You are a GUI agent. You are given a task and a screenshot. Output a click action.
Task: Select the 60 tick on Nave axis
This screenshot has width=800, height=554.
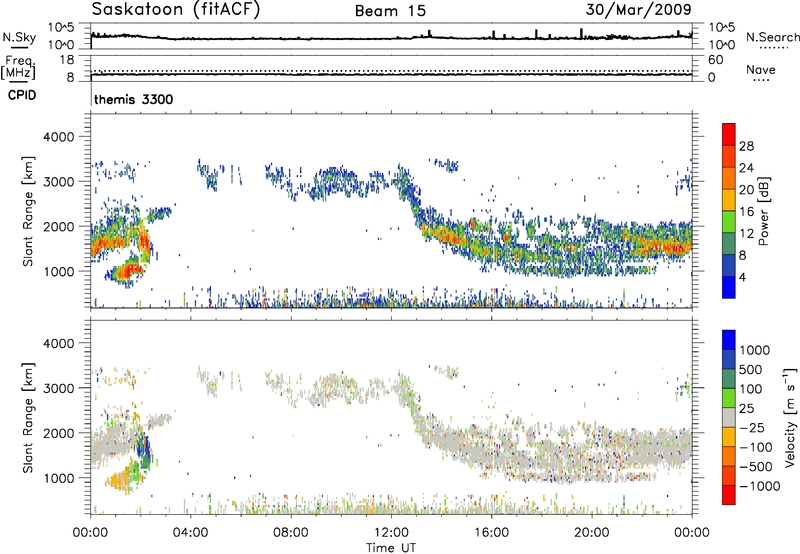click(x=715, y=60)
